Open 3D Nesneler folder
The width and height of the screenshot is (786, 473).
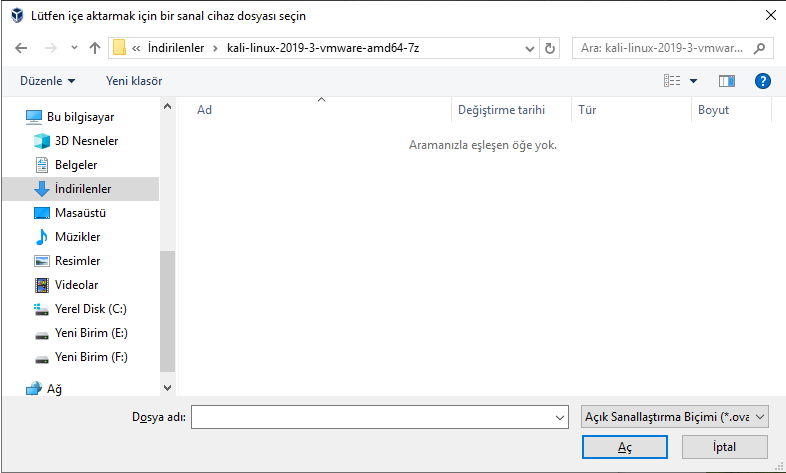[x=86, y=141]
